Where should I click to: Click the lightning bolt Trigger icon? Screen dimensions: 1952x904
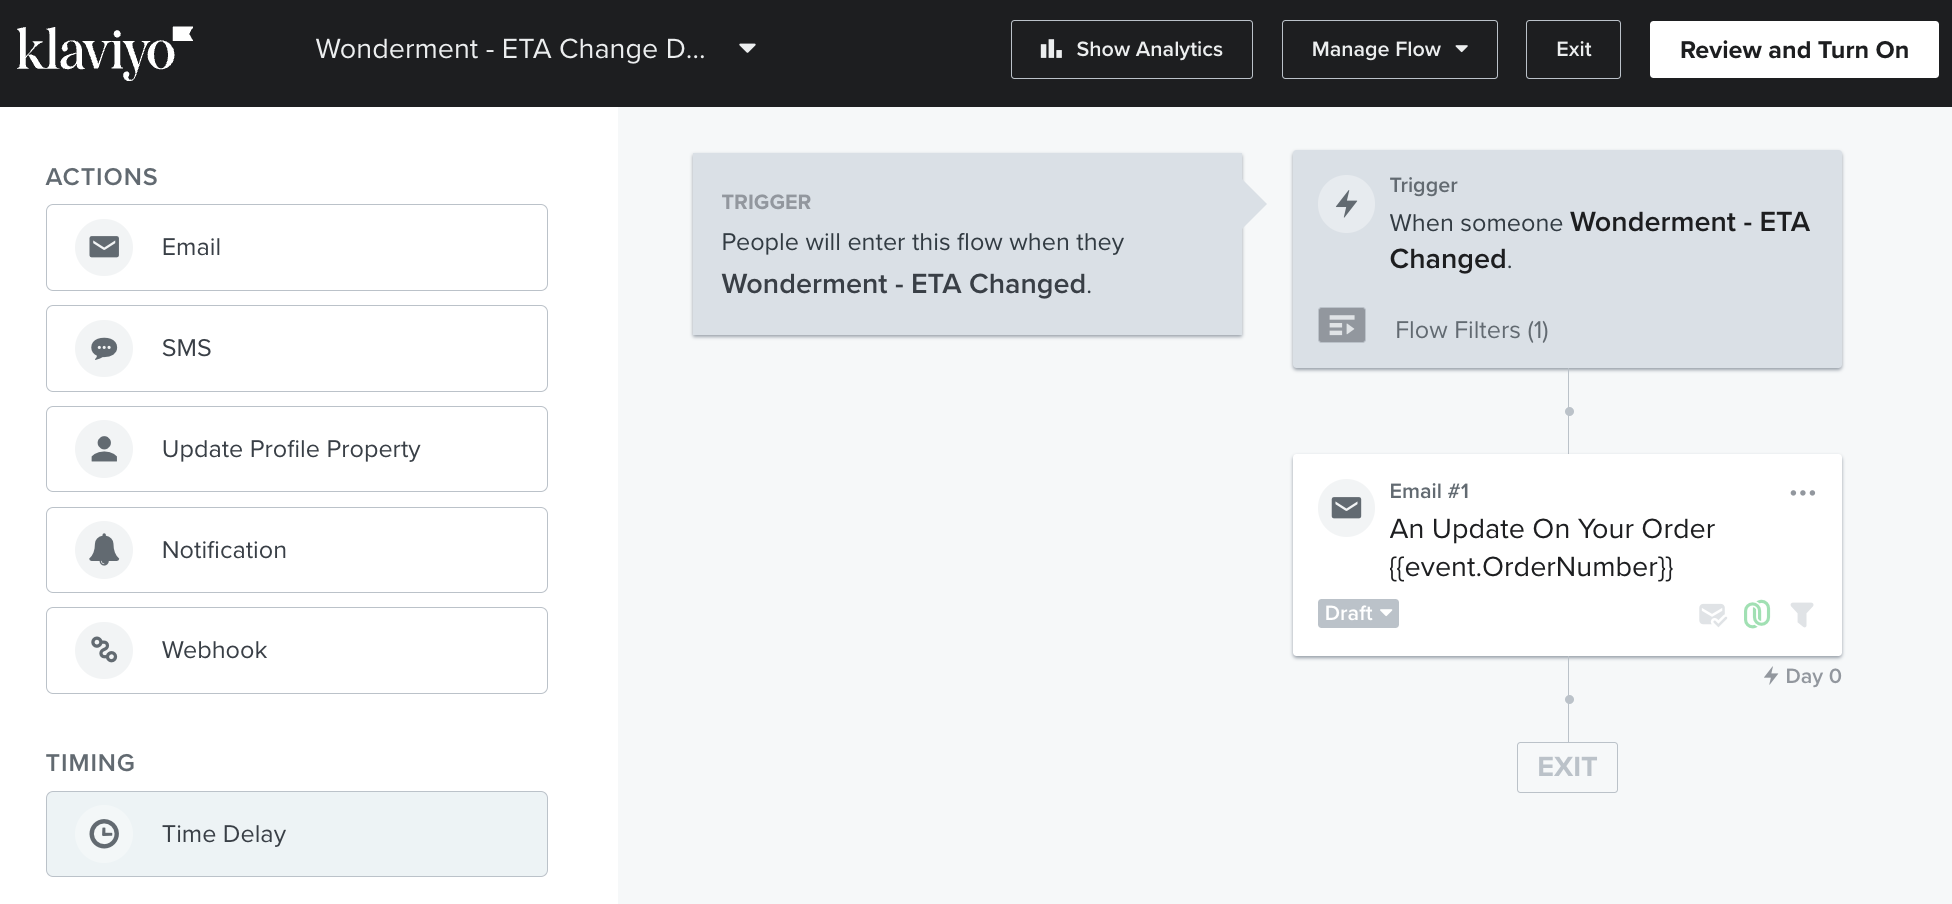1346,204
